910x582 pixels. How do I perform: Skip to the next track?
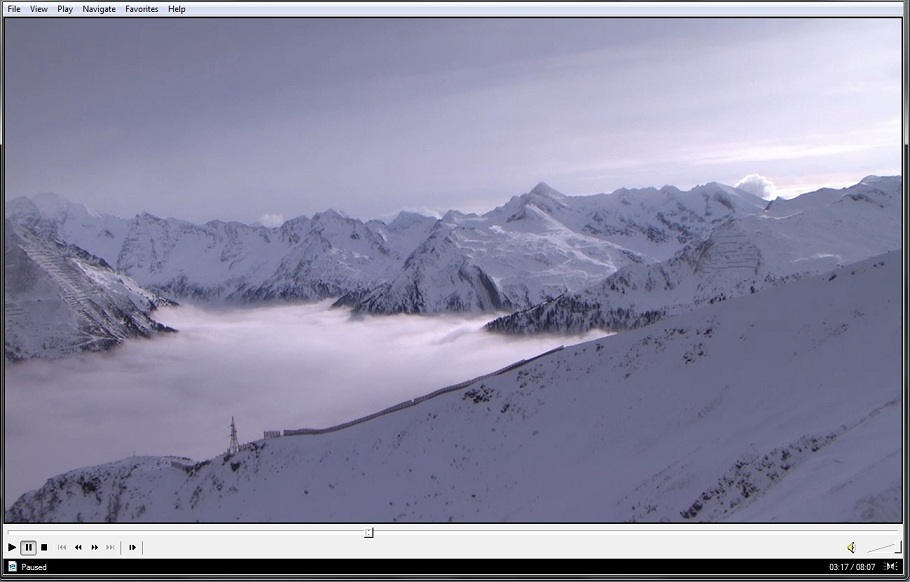(110, 547)
